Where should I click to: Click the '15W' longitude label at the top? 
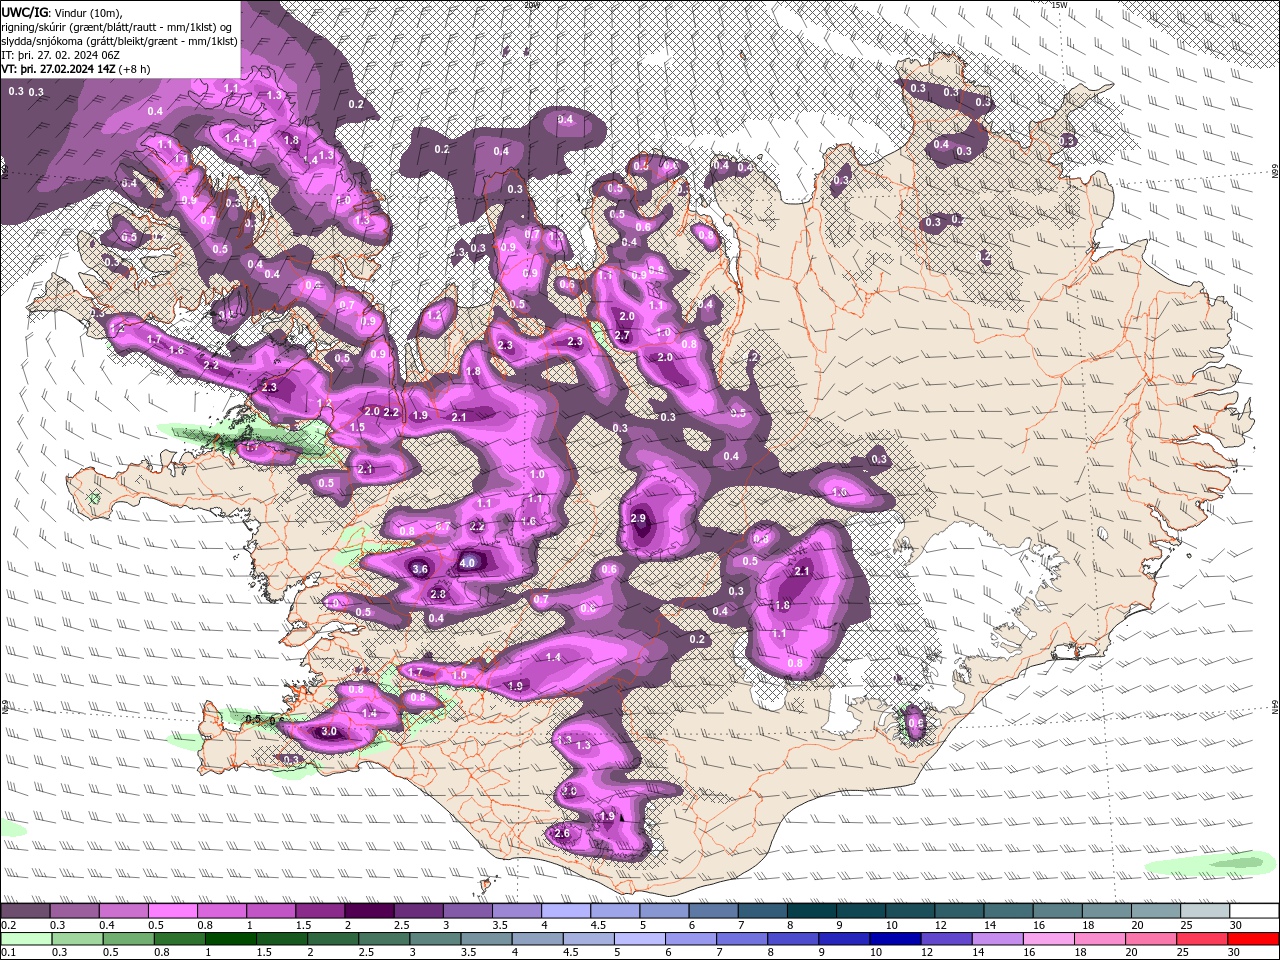1058,5
